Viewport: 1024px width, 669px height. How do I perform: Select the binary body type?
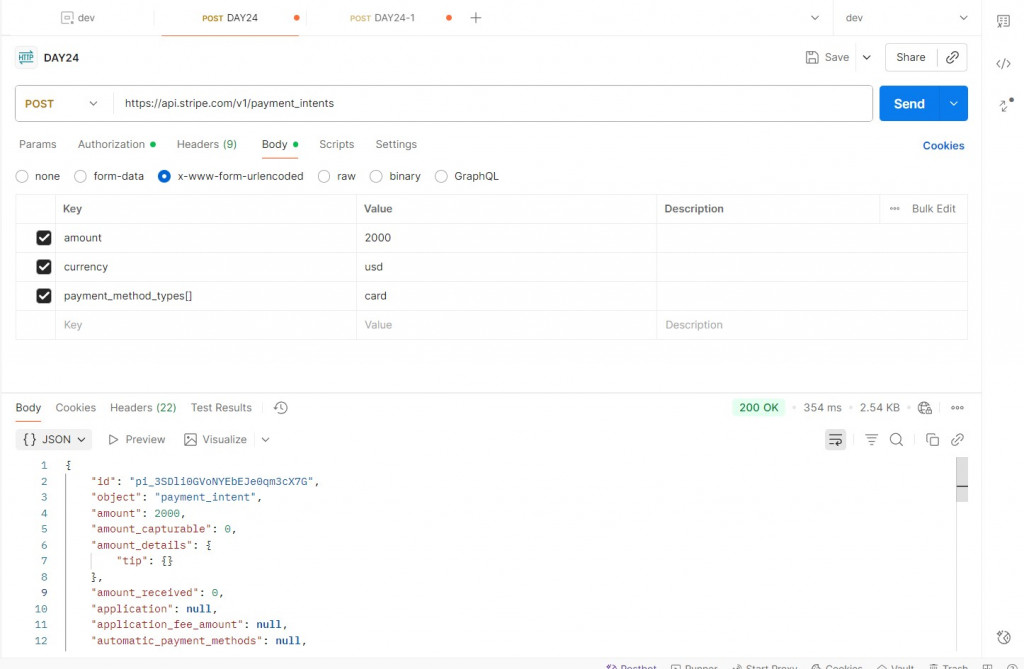[x=376, y=176]
